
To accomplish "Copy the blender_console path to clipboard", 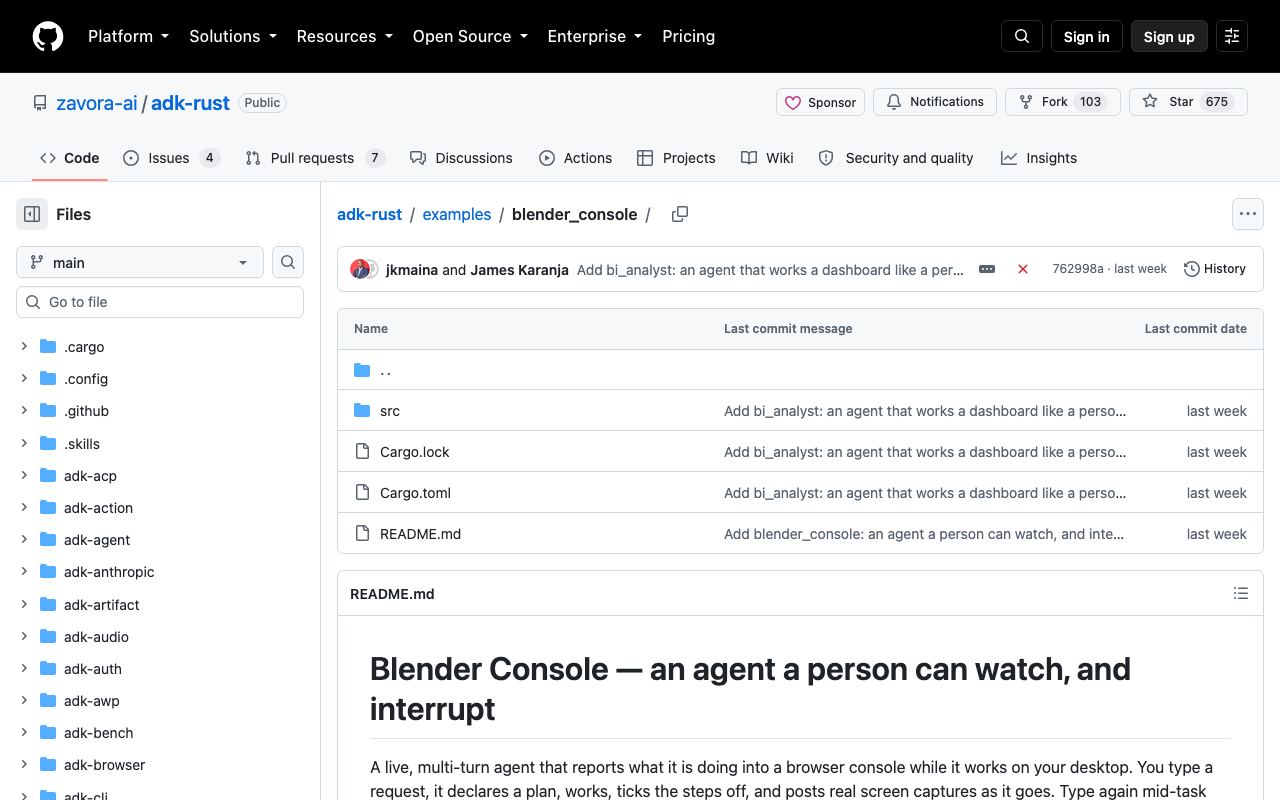I will [x=680, y=214].
